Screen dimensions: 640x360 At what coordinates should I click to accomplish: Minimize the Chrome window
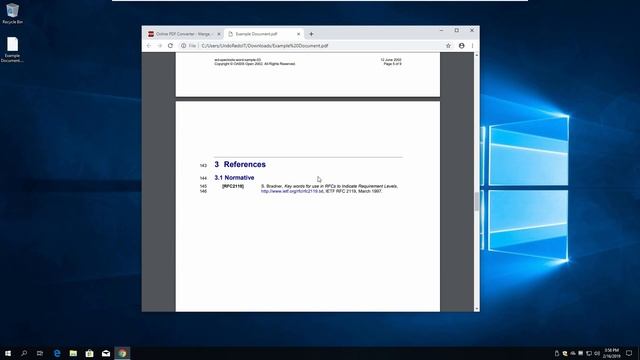[x=441, y=30]
